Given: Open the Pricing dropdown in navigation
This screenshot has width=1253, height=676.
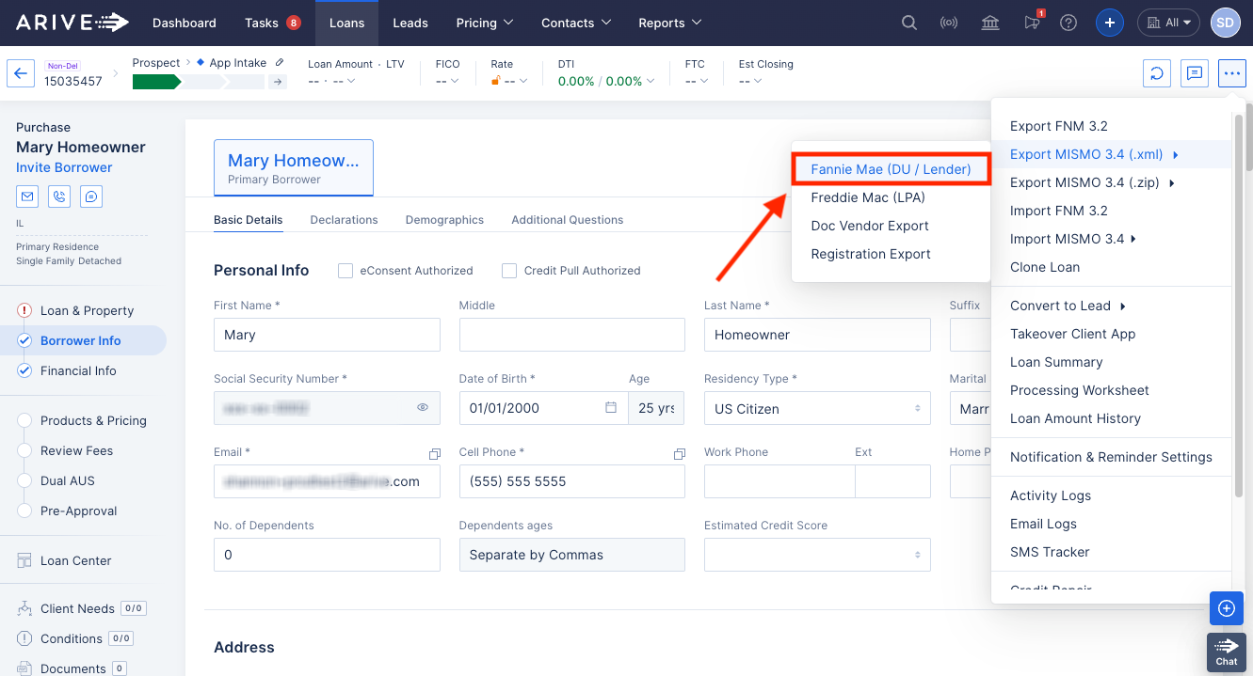Looking at the screenshot, I should pyautogui.click(x=484, y=23).
